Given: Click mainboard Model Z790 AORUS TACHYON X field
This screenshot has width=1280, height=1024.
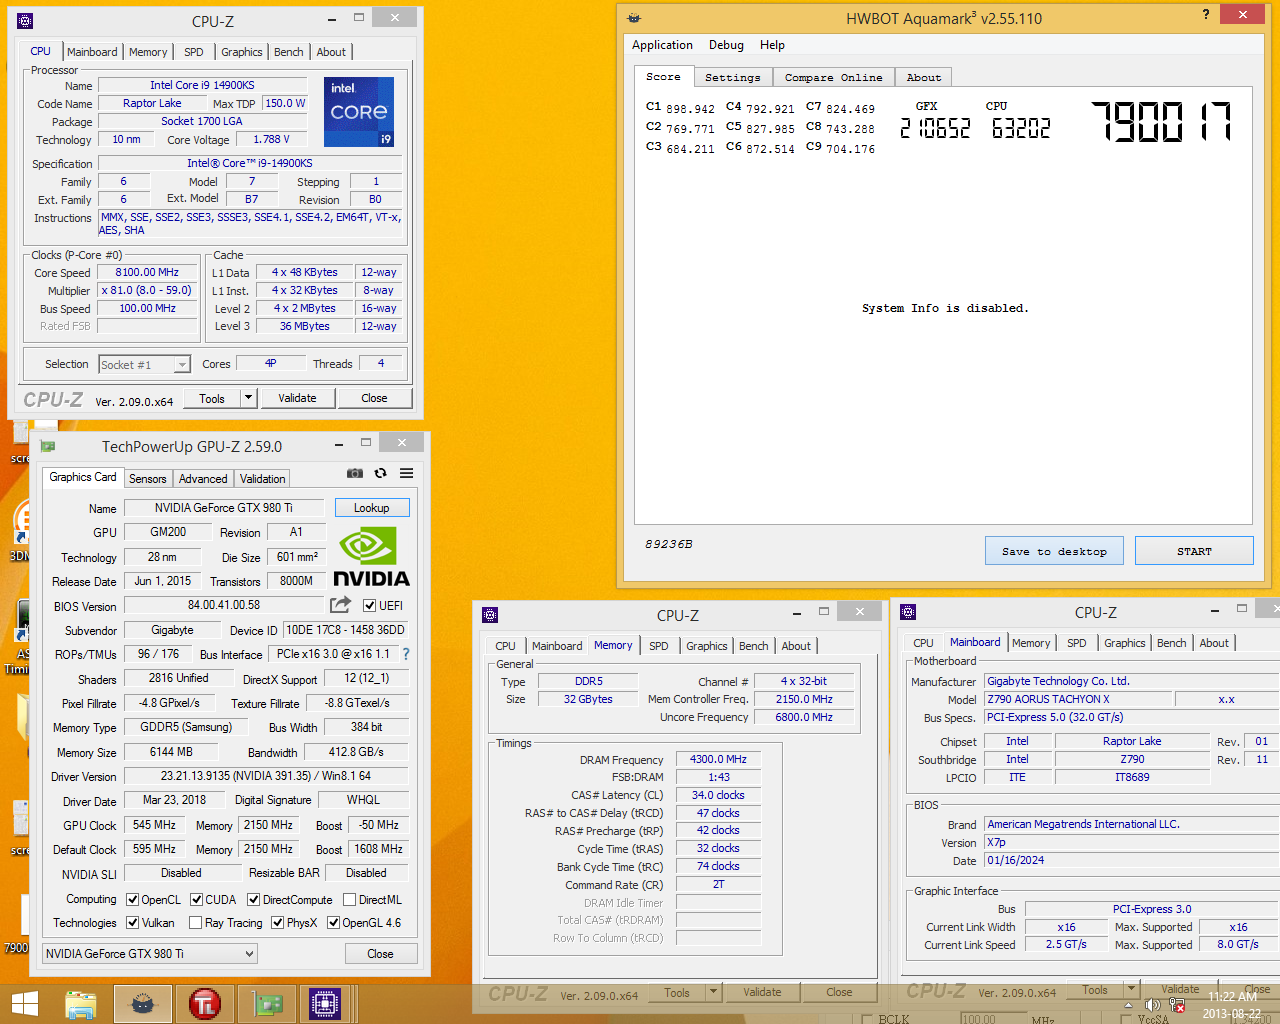Looking at the screenshot, I should click(1078, 699).
